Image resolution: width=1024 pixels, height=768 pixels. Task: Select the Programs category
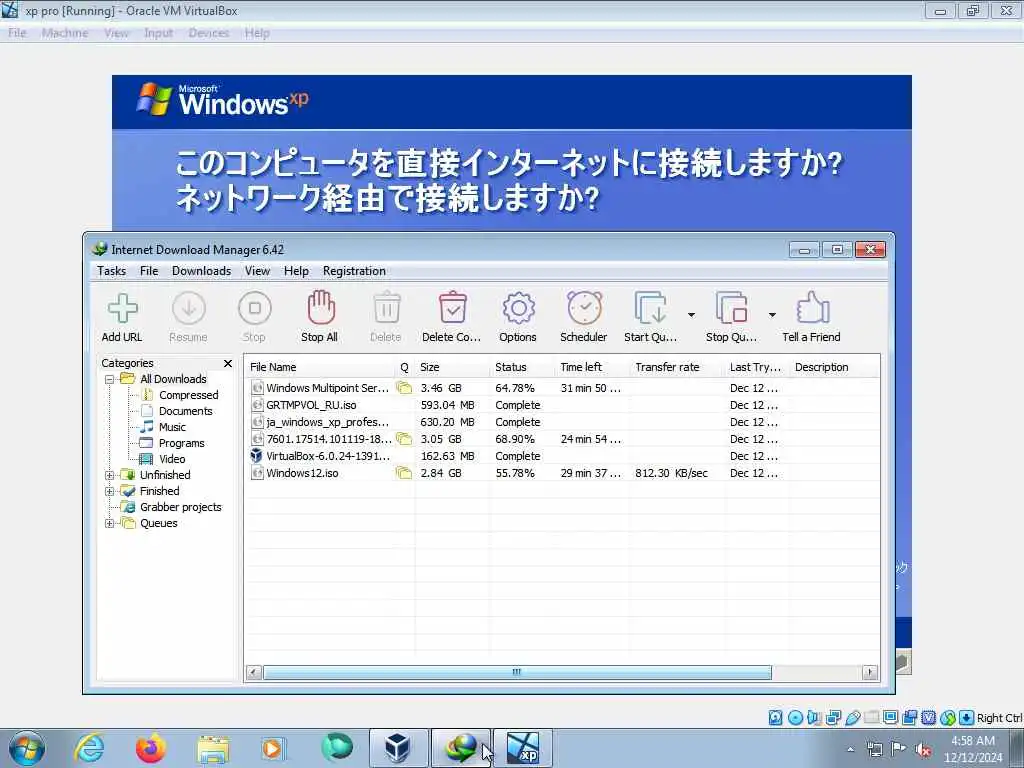(x=182, y=443)
